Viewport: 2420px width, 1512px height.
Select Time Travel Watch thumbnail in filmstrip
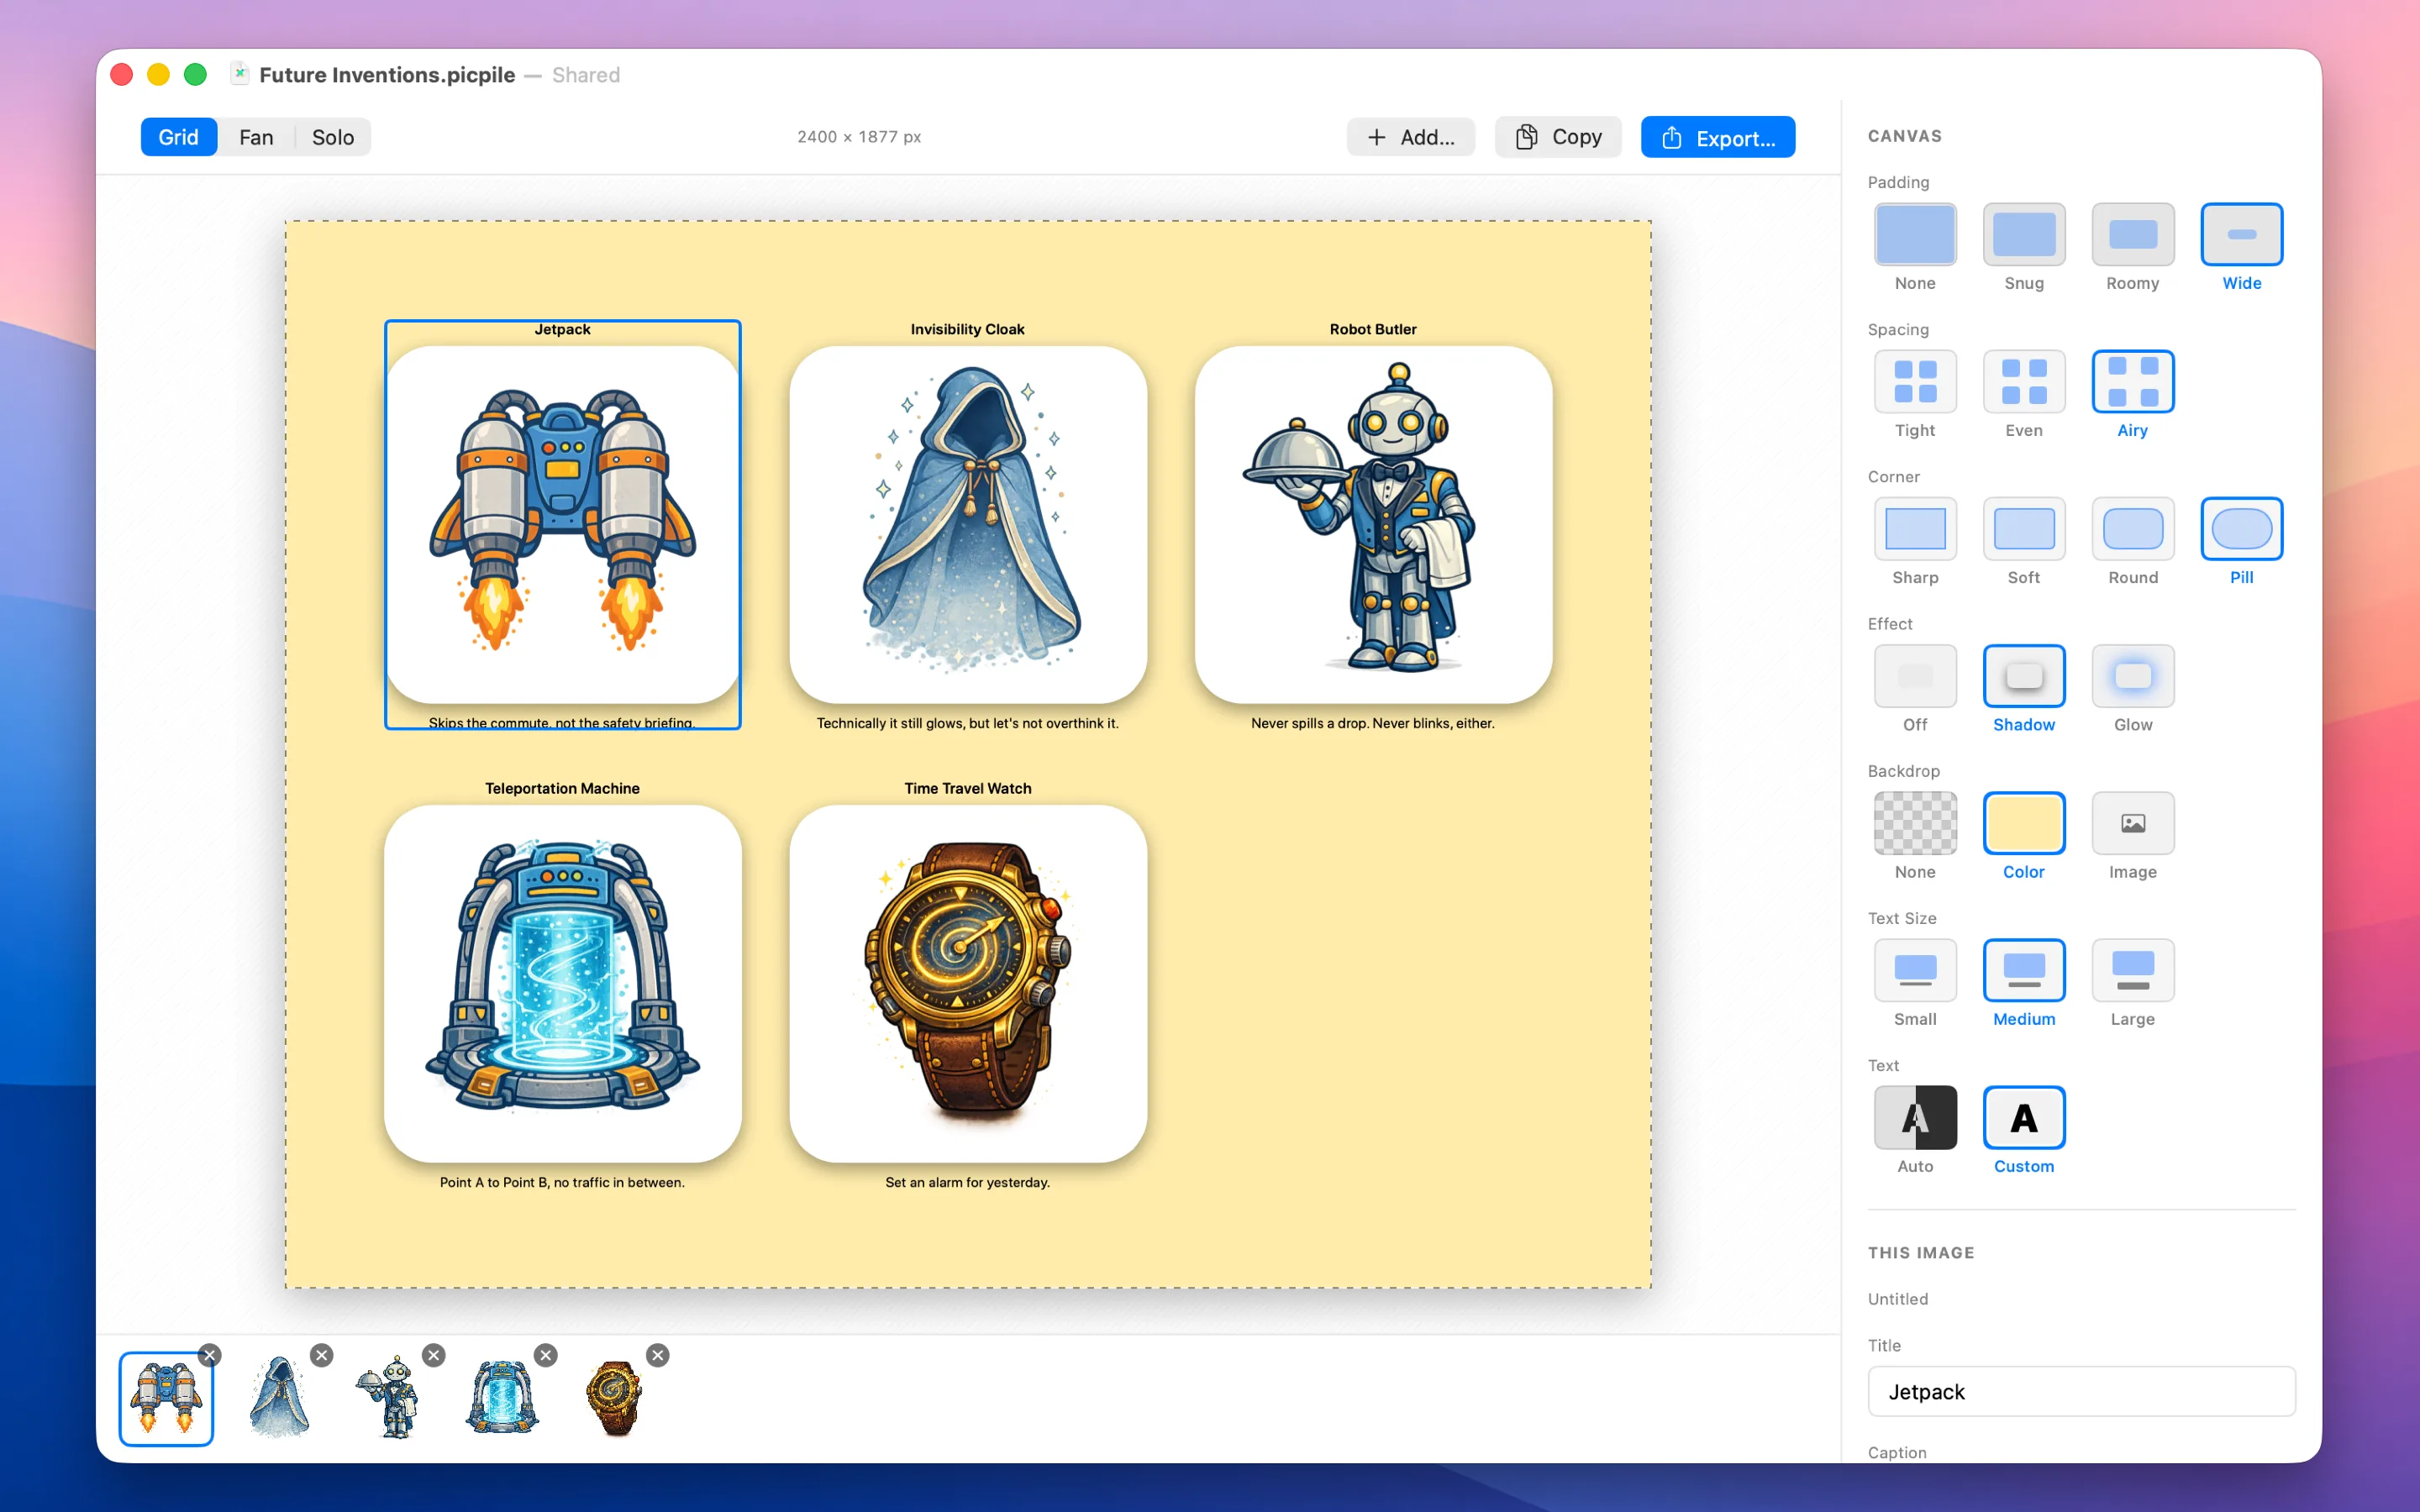pos(615,1399)
